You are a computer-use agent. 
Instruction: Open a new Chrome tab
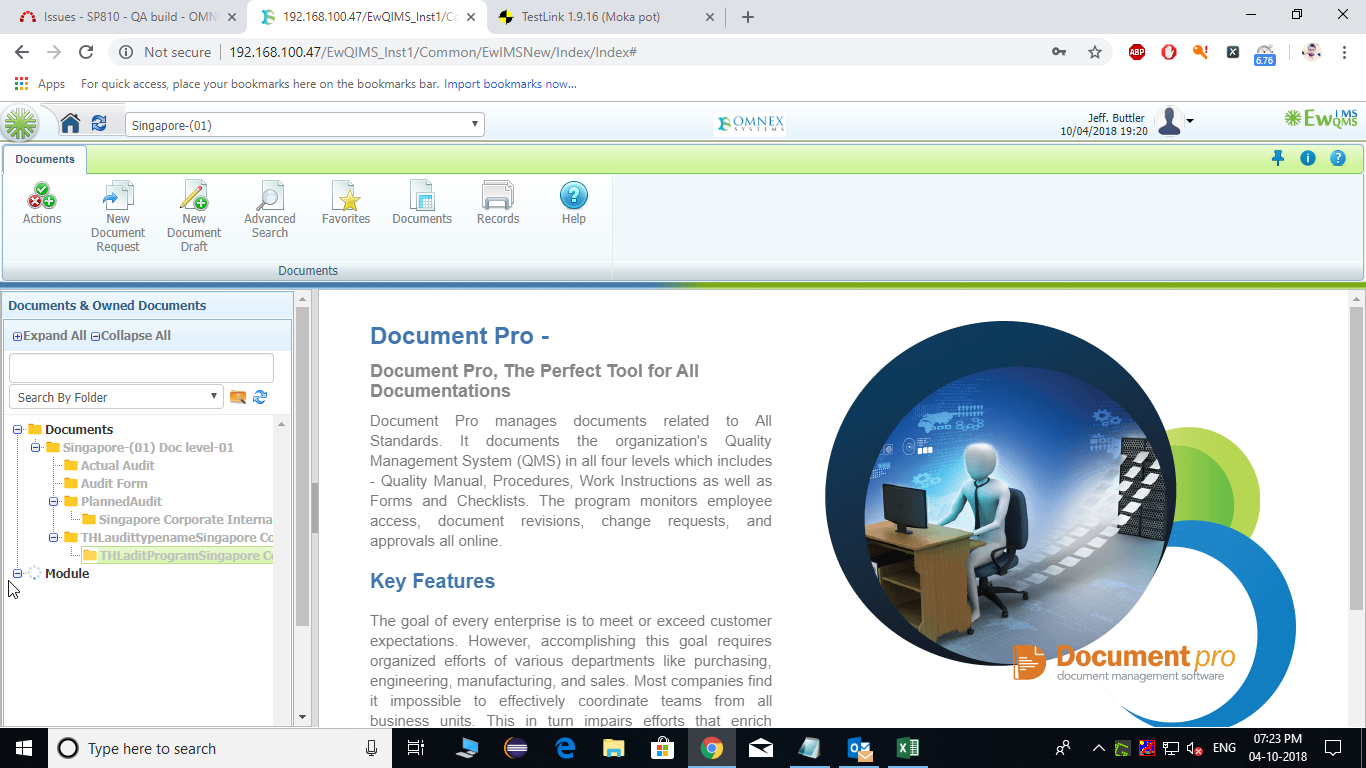pos(748,17)
